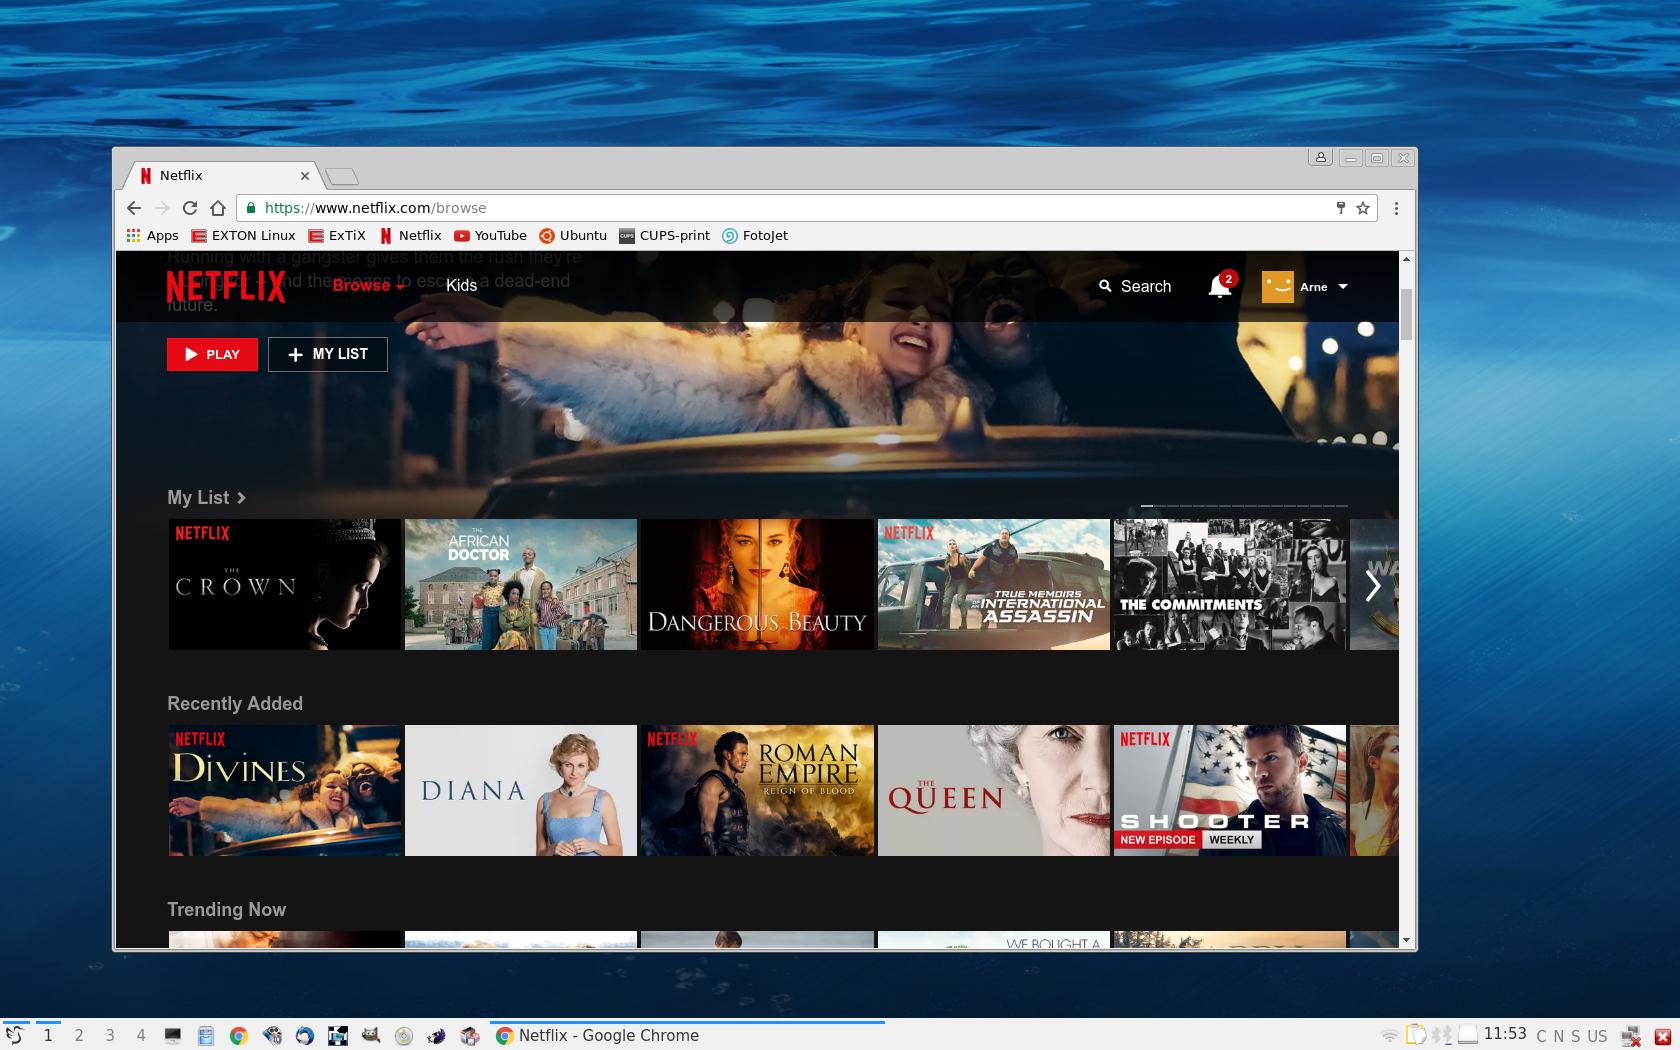Open the My List row header

(198, 497)
